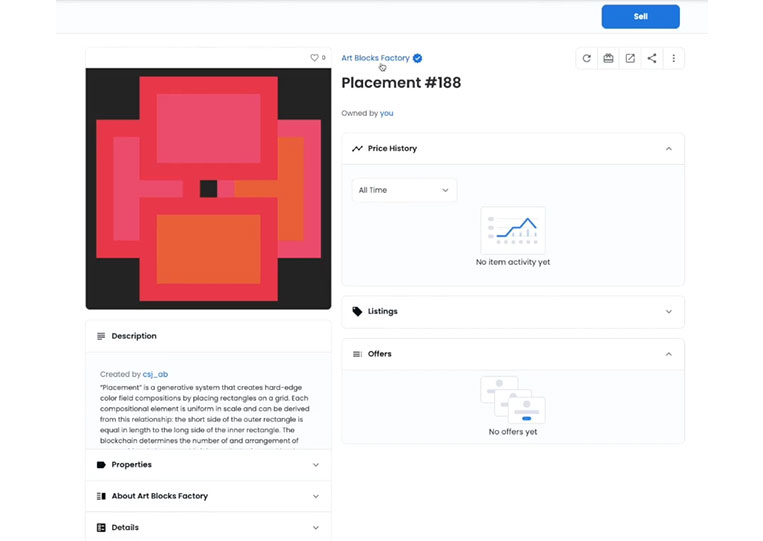Click the empty price chart illustration
Image resolution: width=763 pixels, height=541 pixels.
click(513, 231)
